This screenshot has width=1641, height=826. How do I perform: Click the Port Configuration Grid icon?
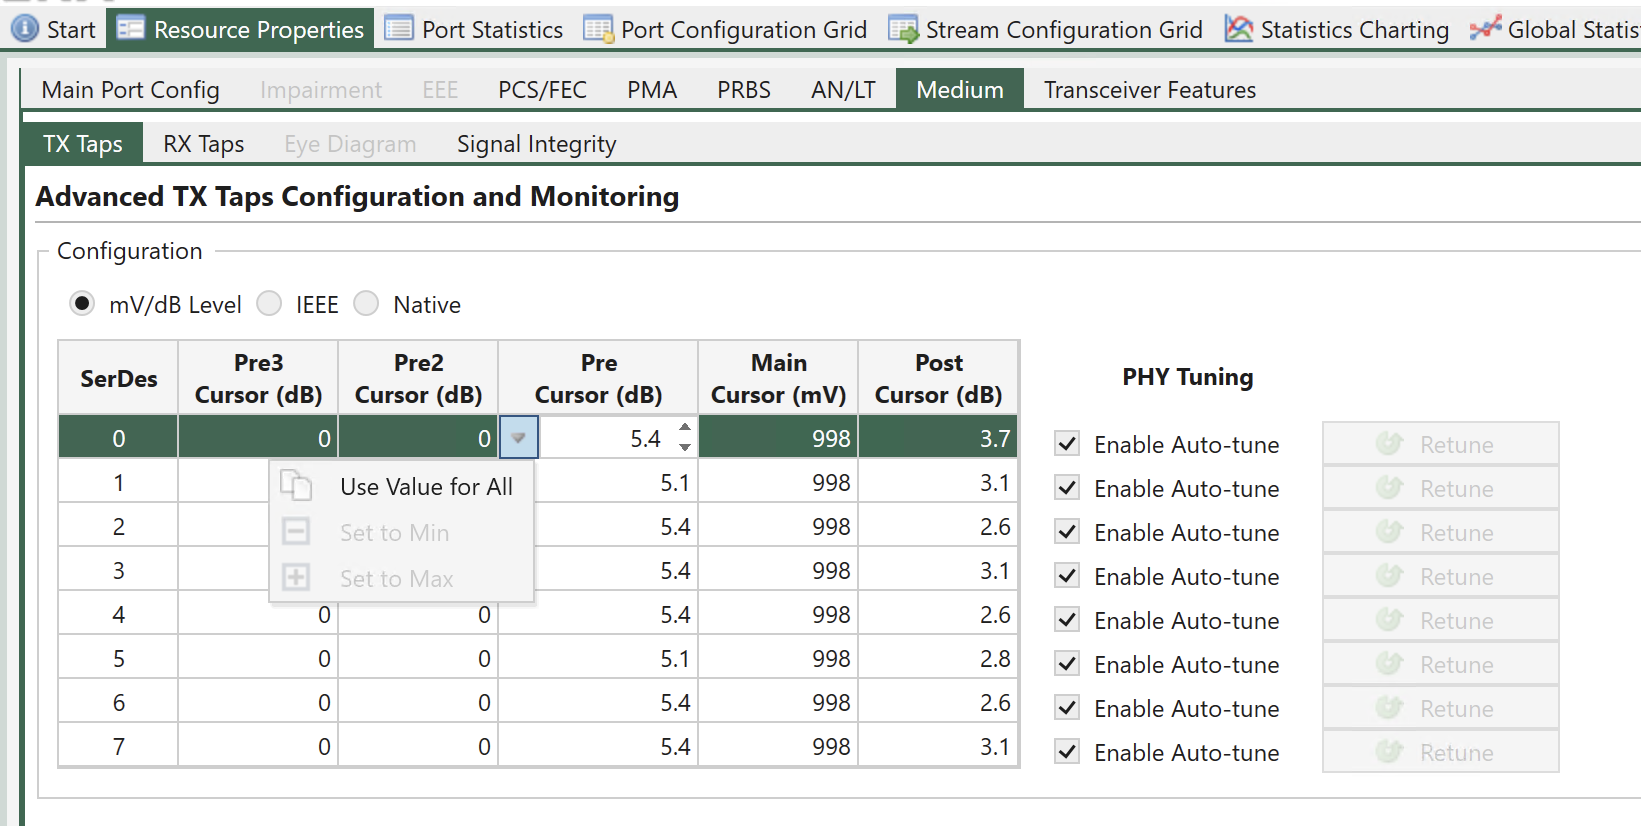598,29
